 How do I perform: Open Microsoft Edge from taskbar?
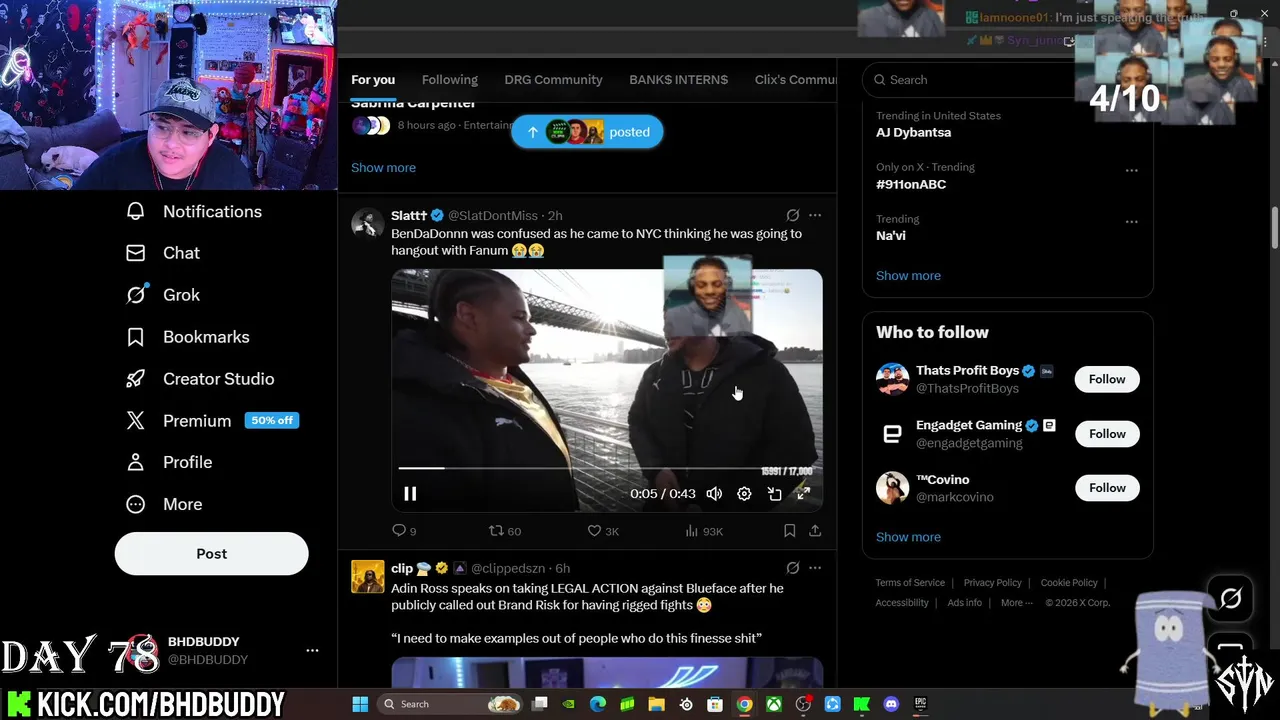pyautogui.click(x=597, y=704)
